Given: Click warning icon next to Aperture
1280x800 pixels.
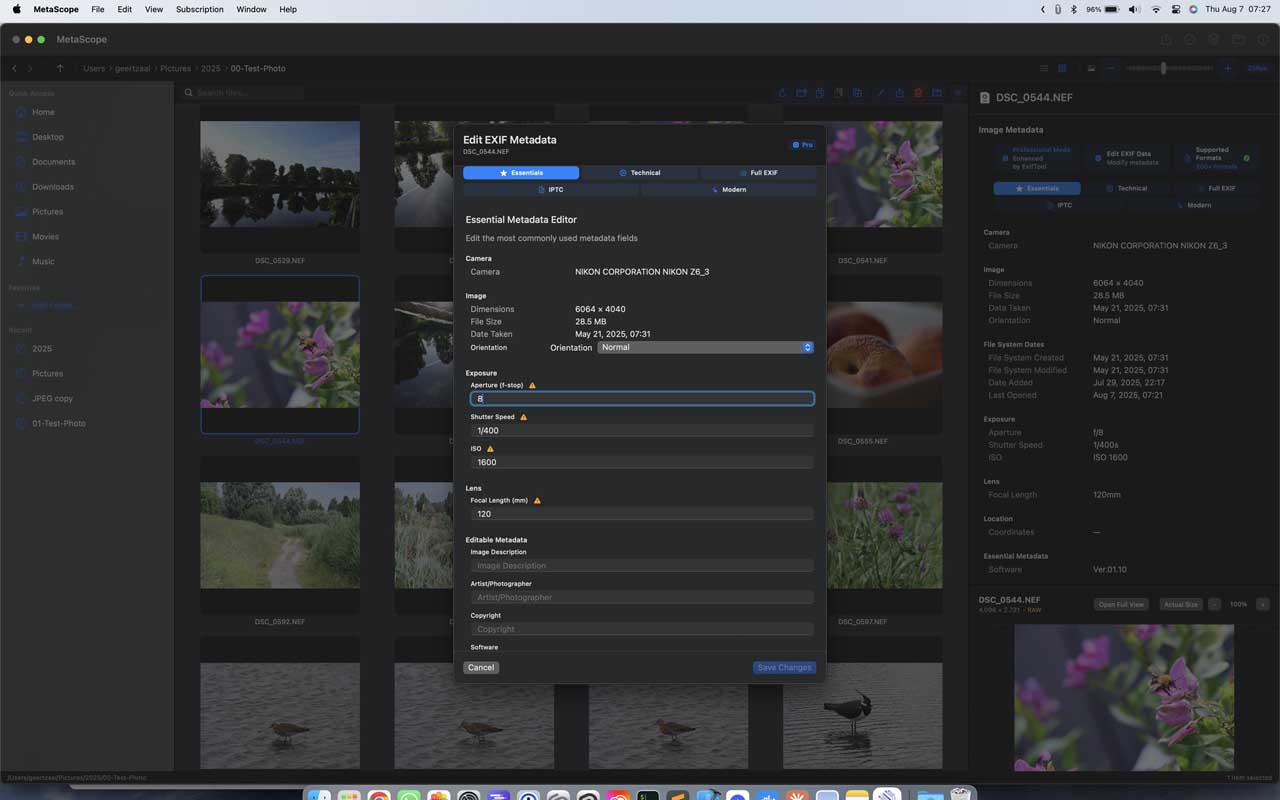Looking at the screenshot, I should (532, 385).
